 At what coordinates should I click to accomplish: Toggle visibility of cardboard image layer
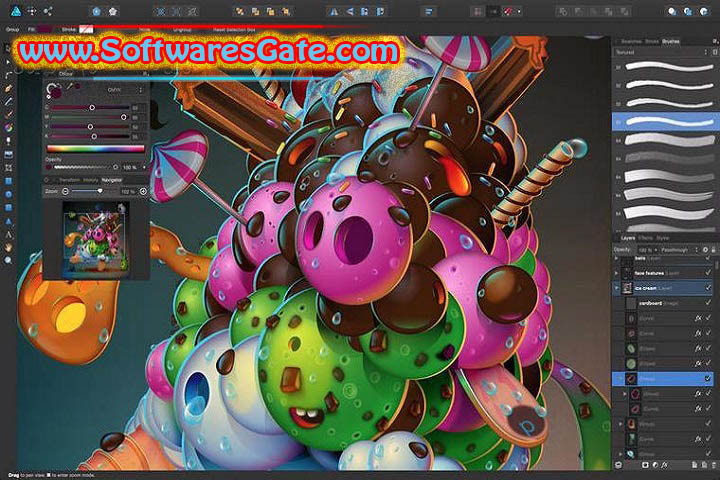pos(708,303)
